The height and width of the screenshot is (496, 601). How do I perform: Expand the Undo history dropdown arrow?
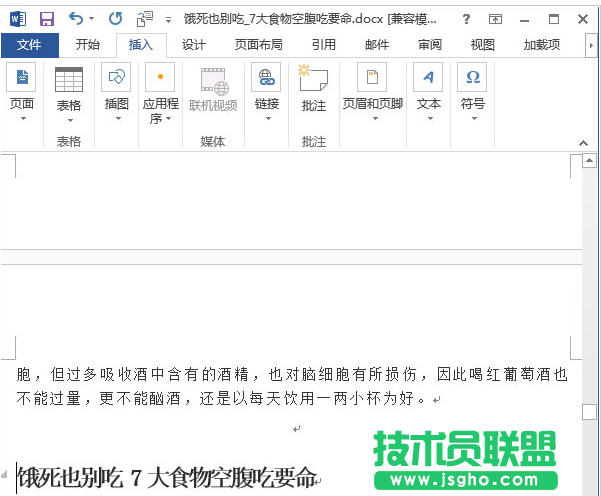(92, 18)
